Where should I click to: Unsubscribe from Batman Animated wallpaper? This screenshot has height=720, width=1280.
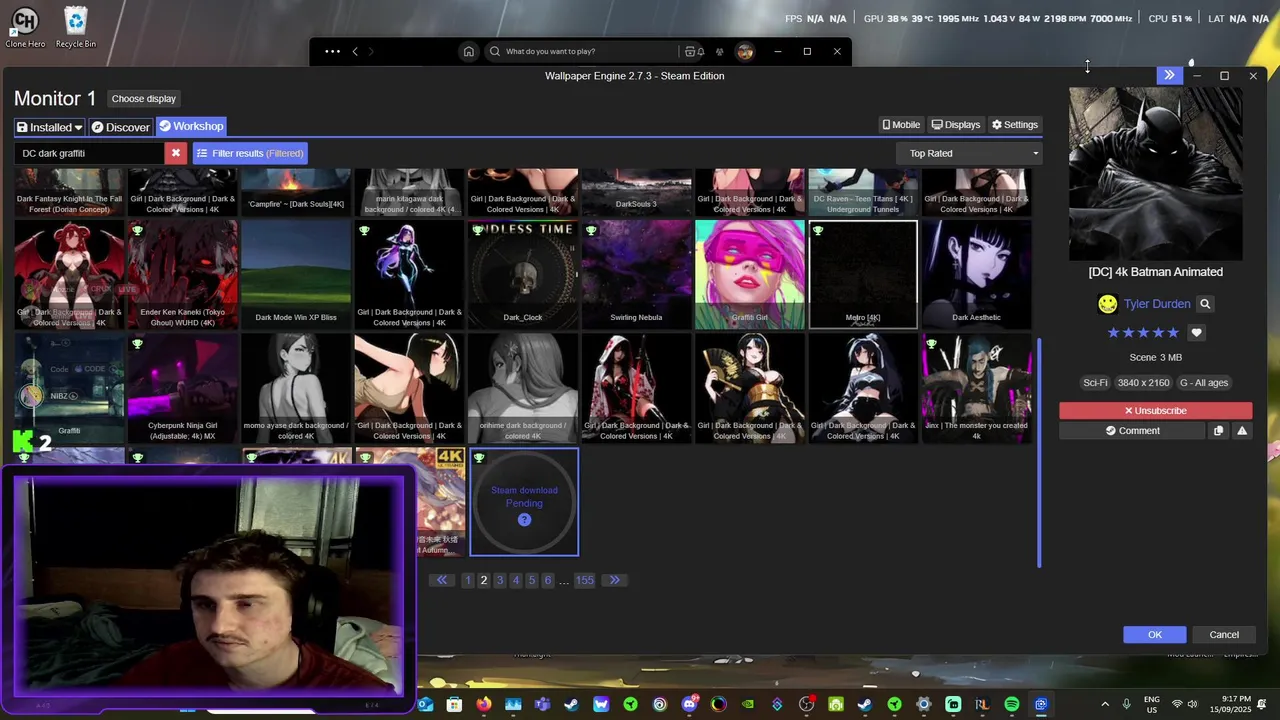(x=1155, y=411)
